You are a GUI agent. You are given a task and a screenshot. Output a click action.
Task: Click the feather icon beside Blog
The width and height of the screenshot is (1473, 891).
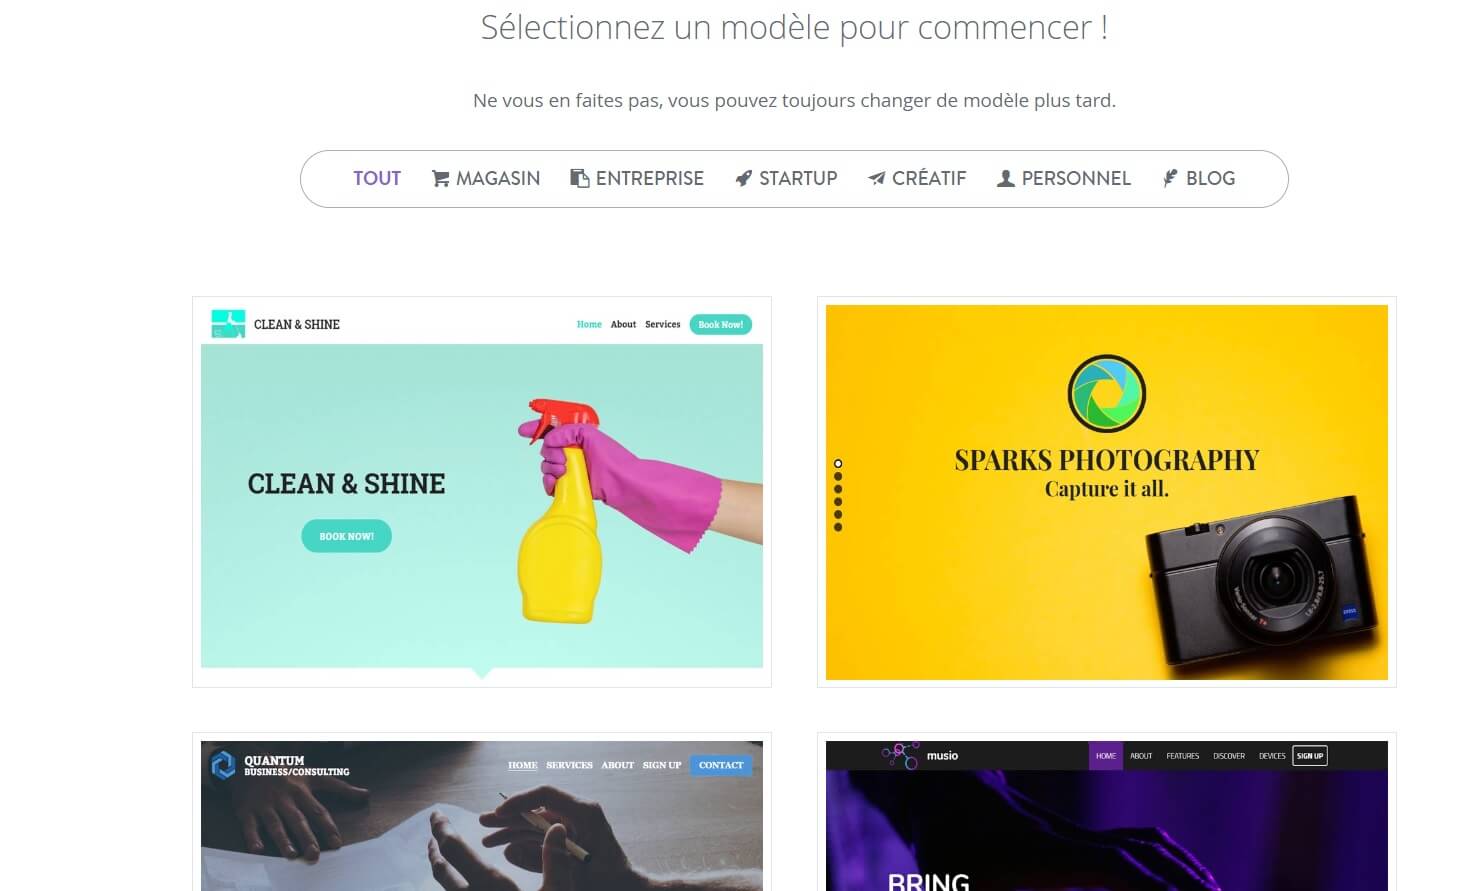tap(1170, 178)
